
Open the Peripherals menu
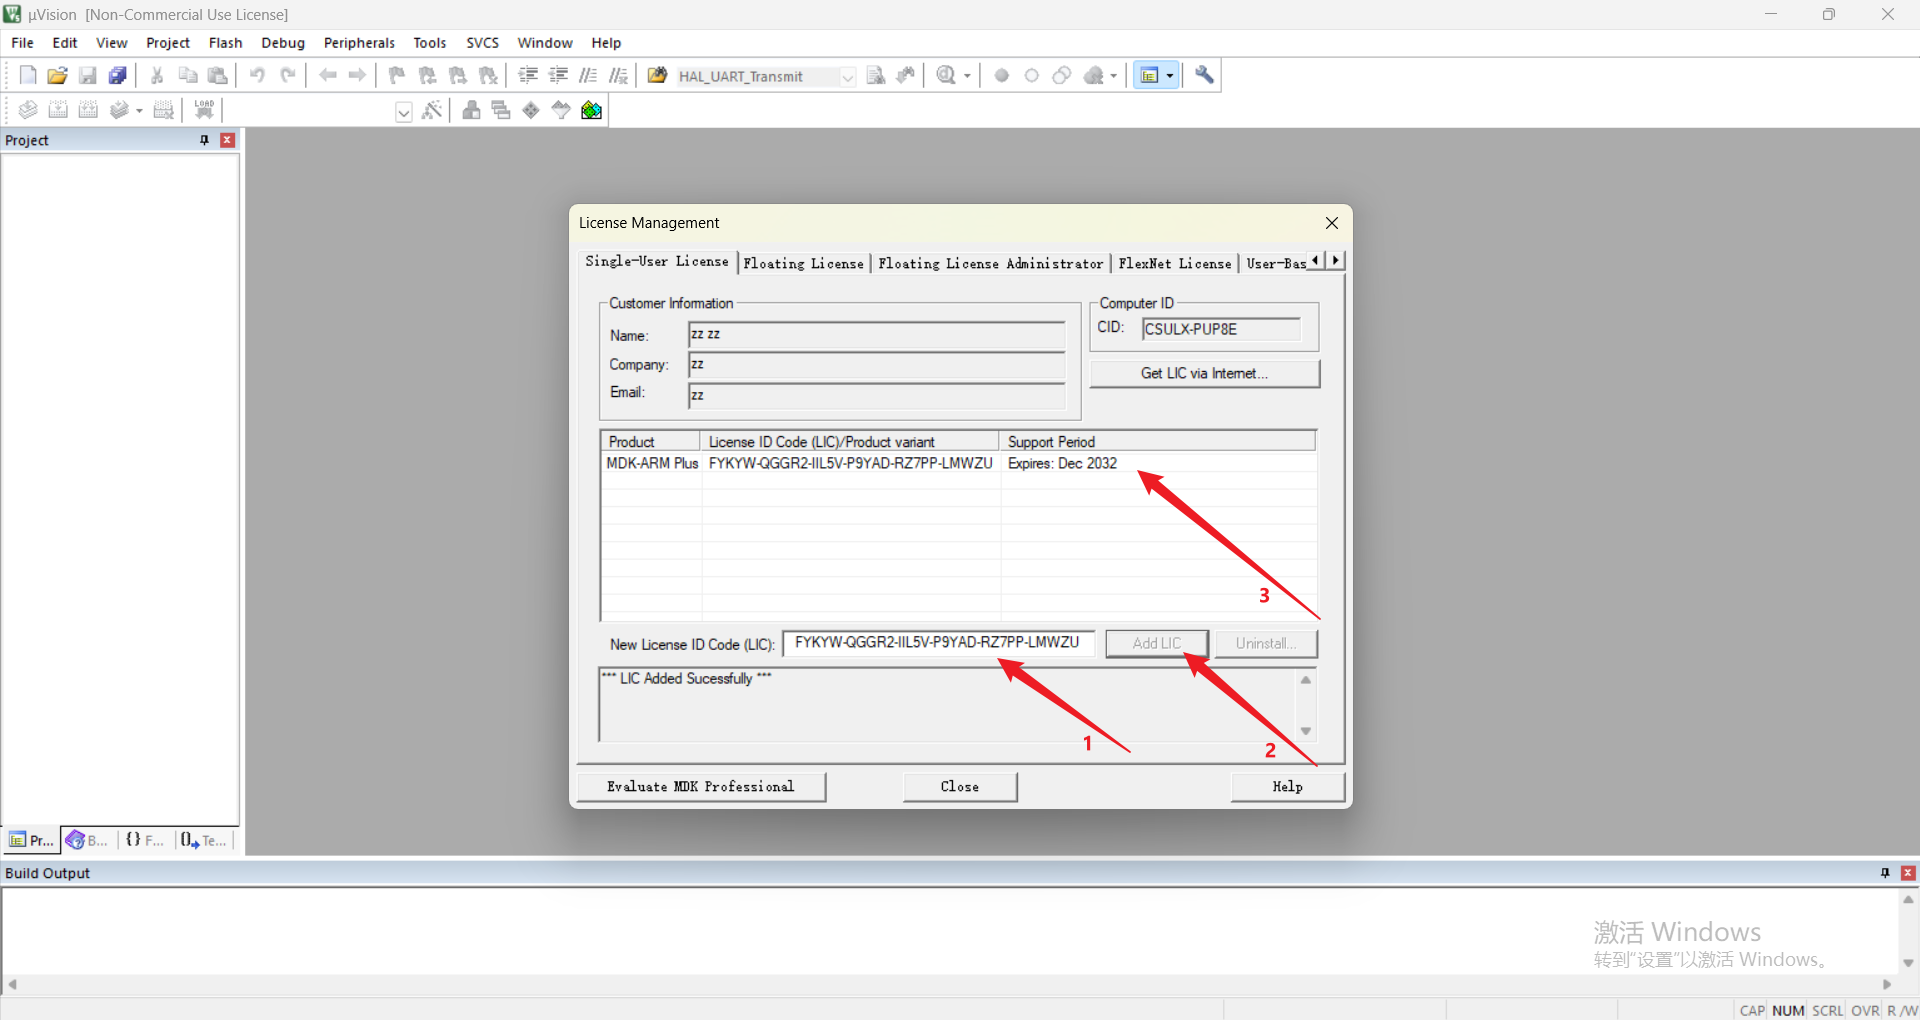359,43
